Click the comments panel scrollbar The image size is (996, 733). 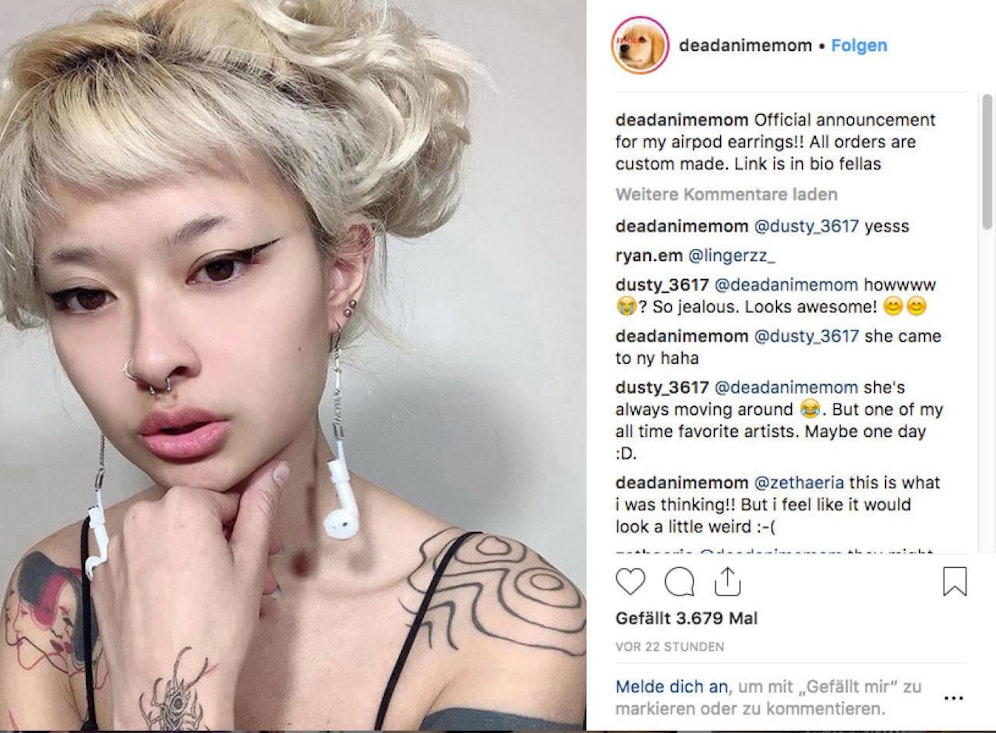tap(986, 161)
